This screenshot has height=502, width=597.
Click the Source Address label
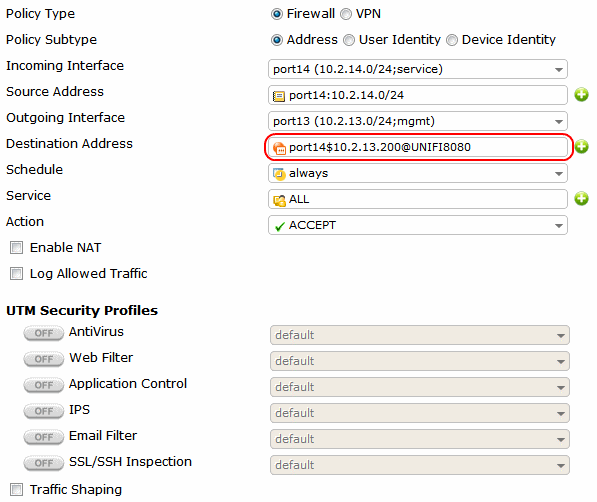coord(55,92)
